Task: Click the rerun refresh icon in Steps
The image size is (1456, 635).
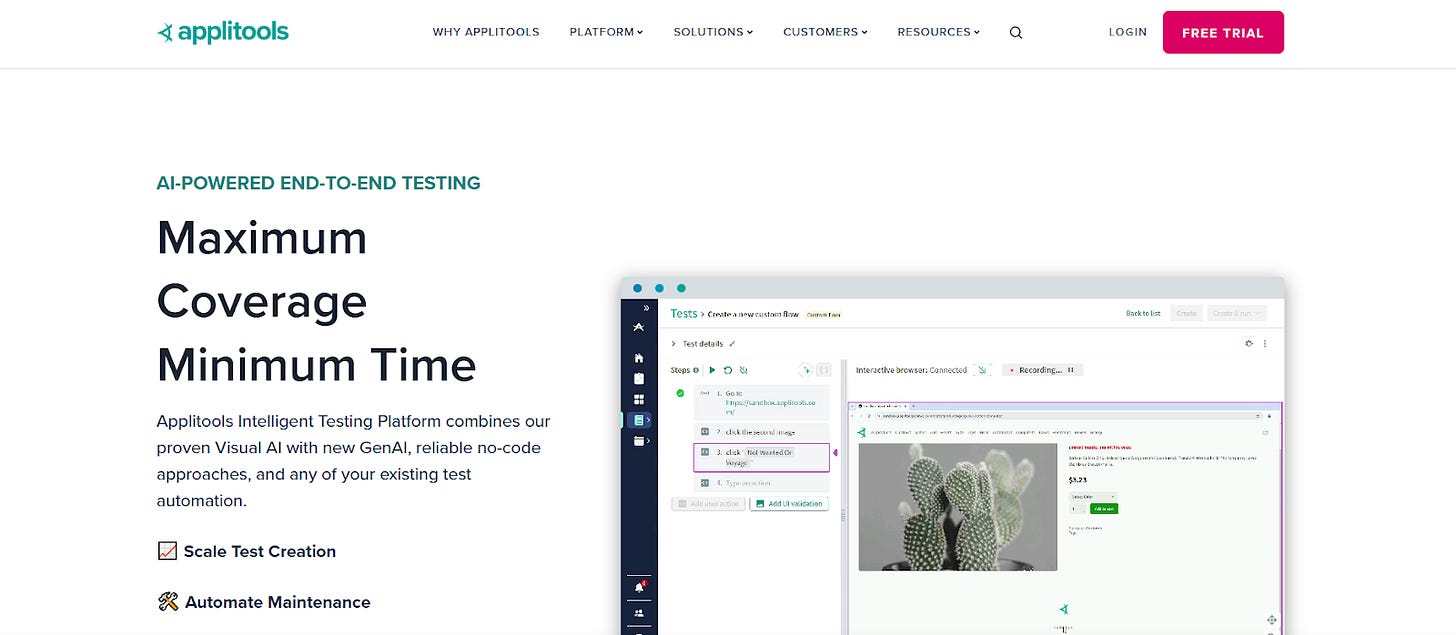Action: (x=728, y=370)
